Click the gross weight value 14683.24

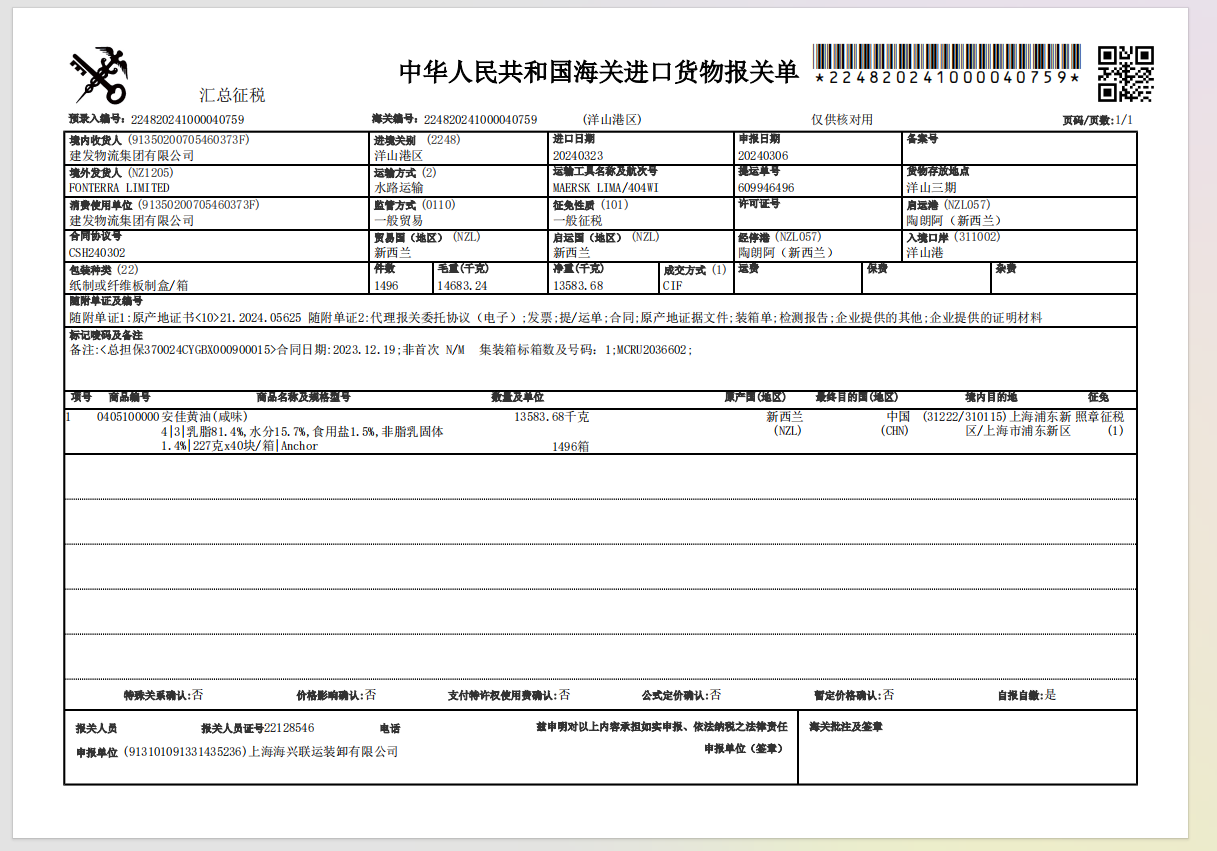click(x=462, y=286)
